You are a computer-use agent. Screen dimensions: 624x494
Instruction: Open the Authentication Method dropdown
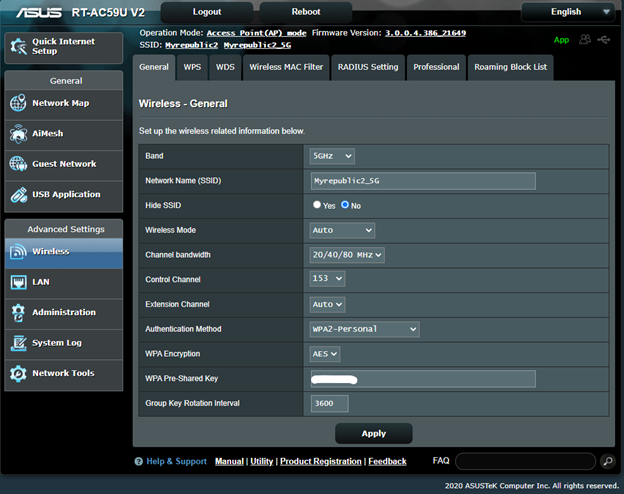(x=364, y=329)
